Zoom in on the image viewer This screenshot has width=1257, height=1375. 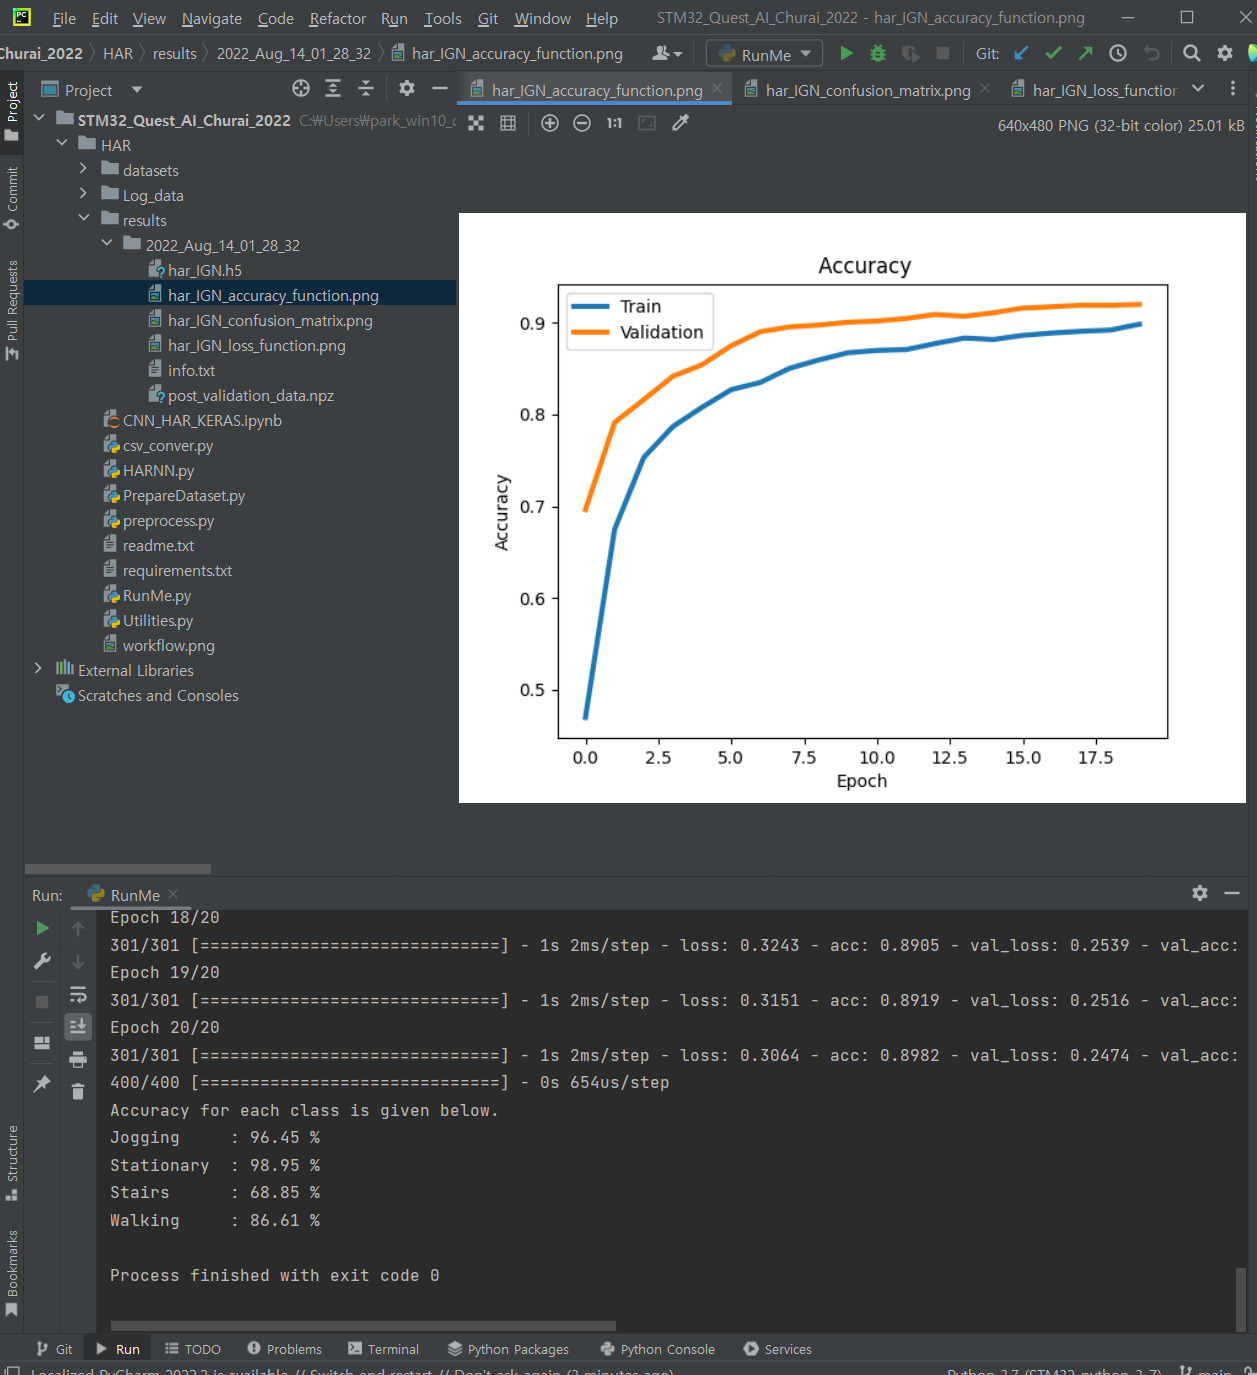click(550, 123)
